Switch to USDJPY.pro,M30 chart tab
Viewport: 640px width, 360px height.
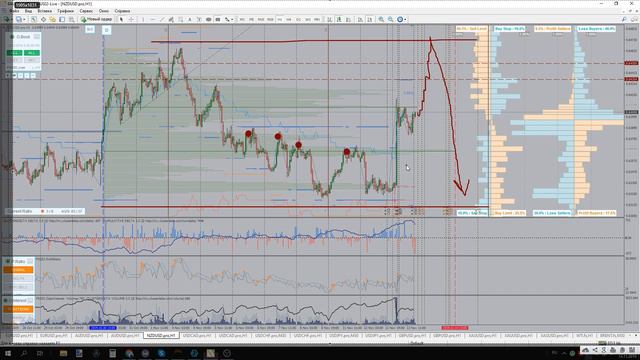pos(344,336)
